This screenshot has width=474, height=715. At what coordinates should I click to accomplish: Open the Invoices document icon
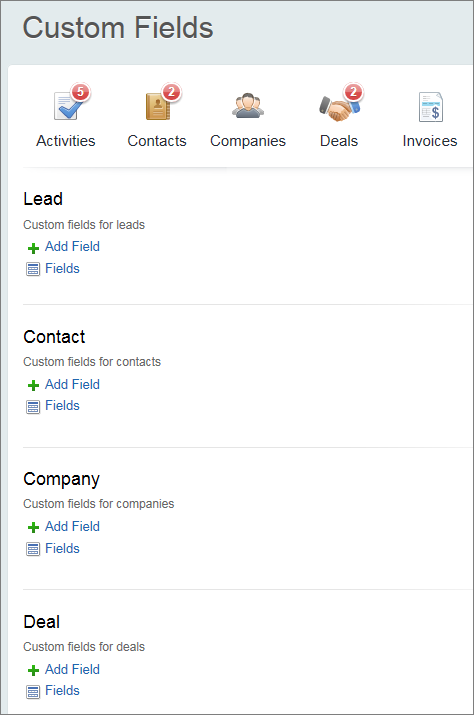[431, 107]
